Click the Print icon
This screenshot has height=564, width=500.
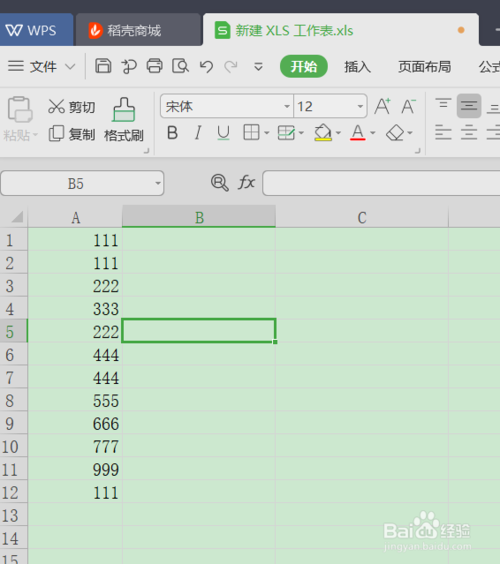(154, 66)
